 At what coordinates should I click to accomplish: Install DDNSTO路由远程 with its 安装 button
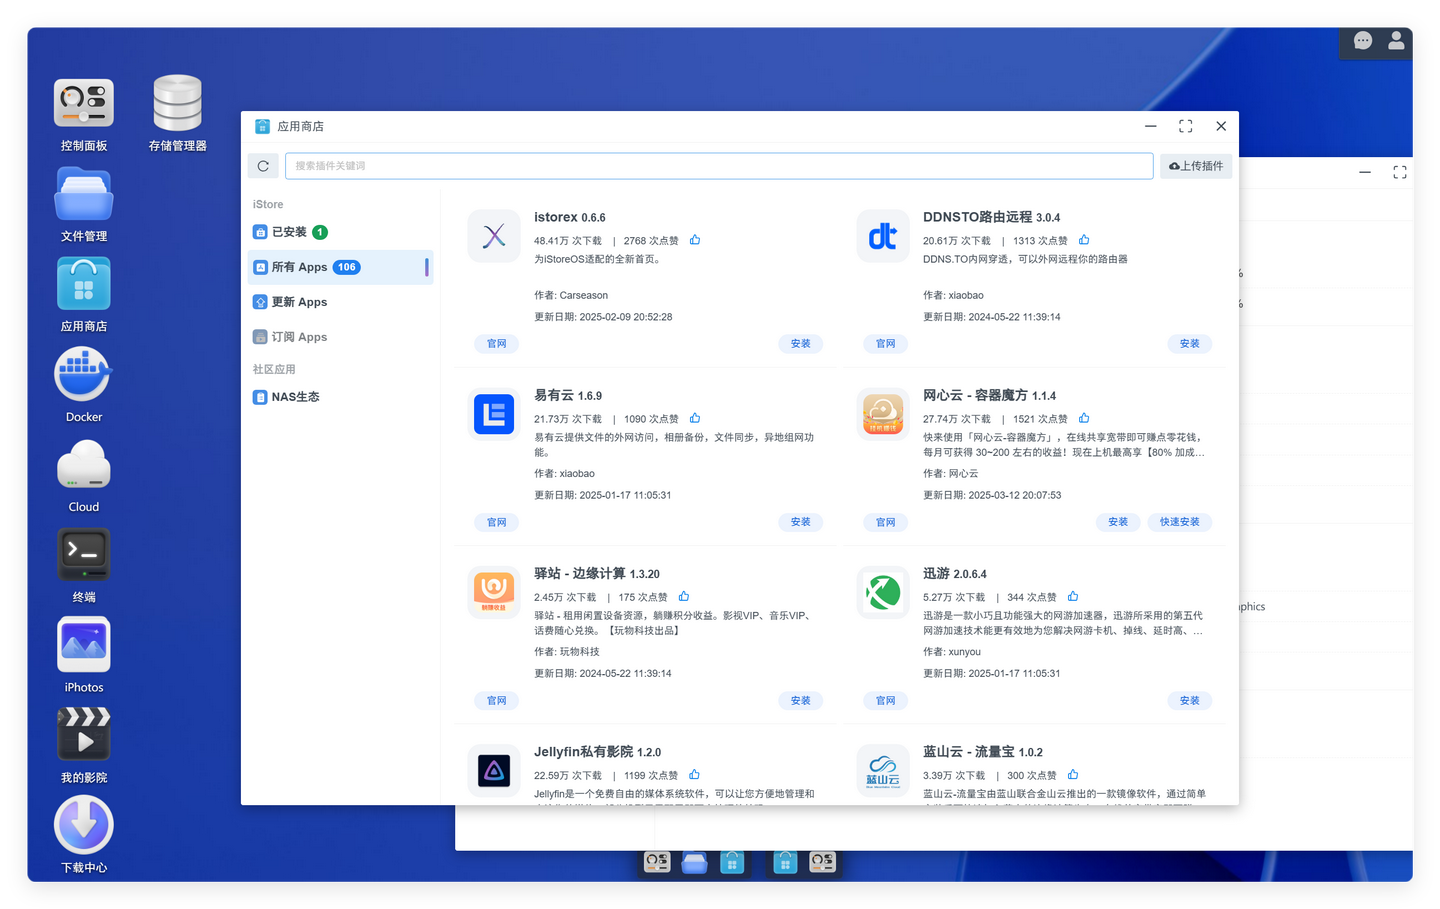click(1190, 344)
